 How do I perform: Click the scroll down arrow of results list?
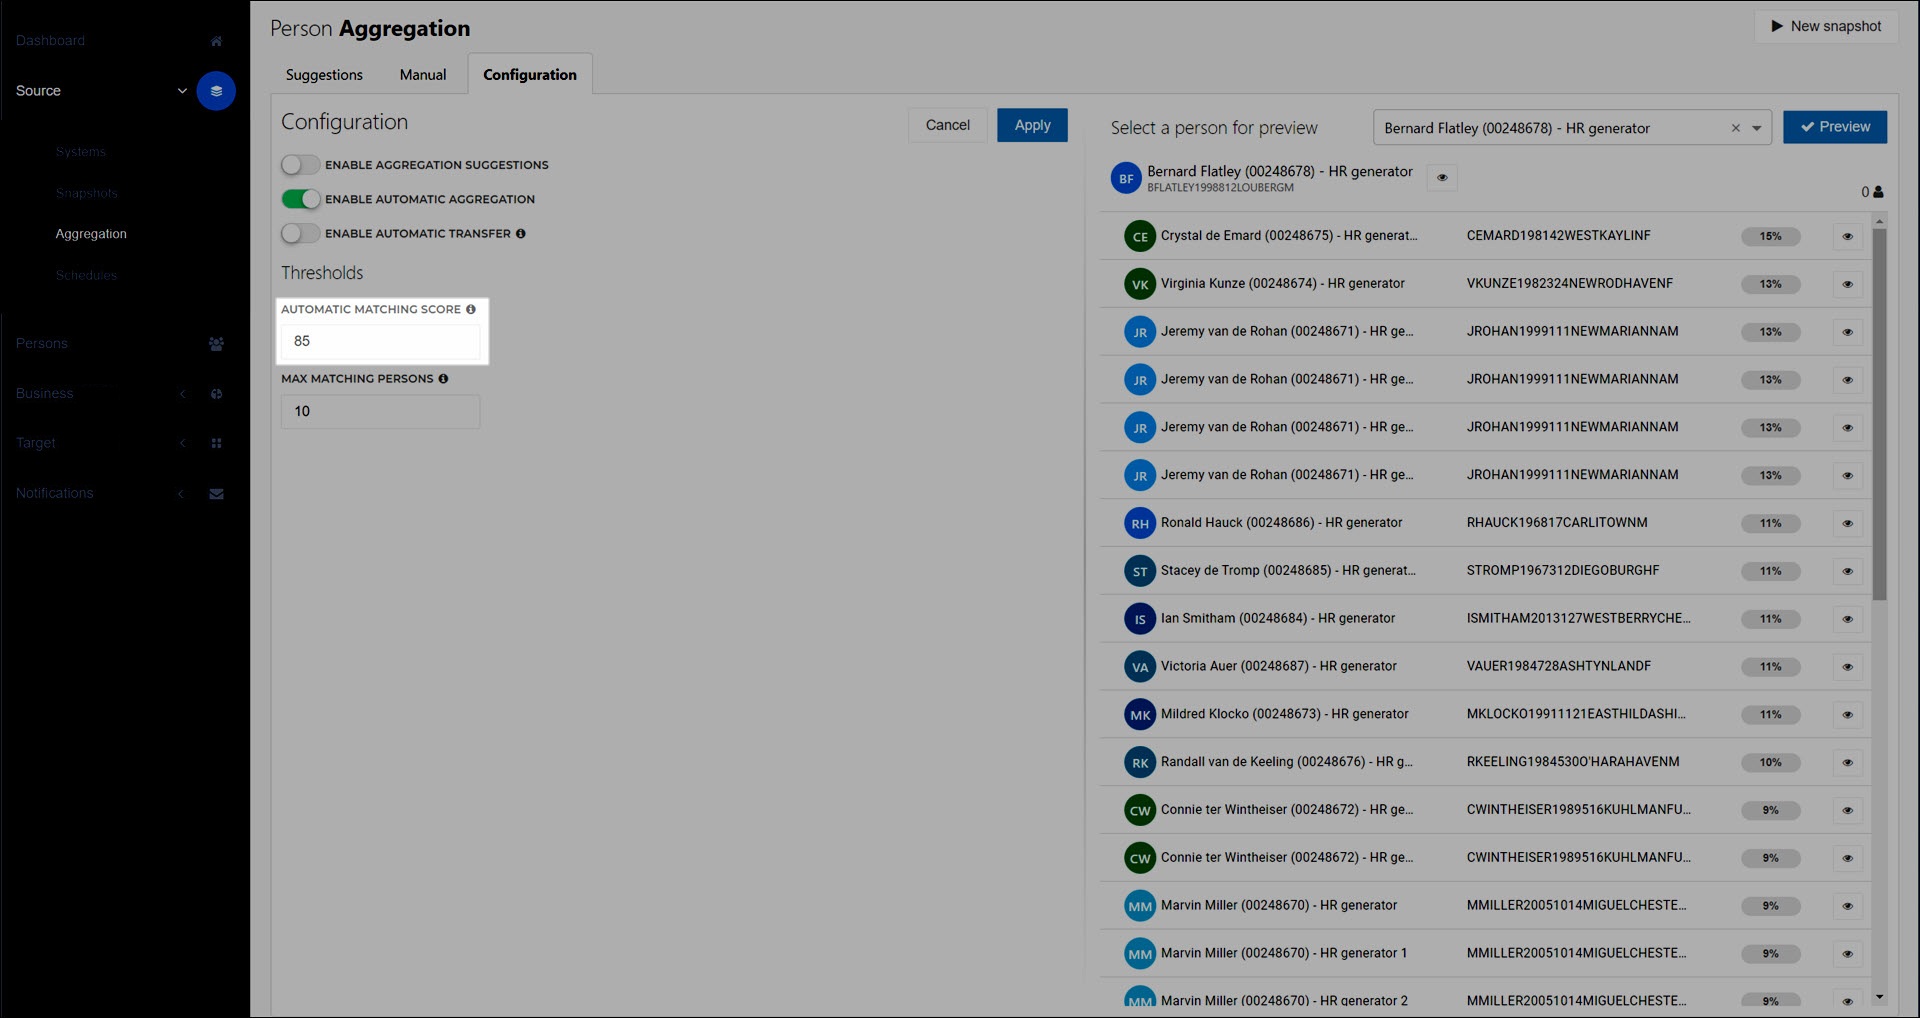point(1879,997)
